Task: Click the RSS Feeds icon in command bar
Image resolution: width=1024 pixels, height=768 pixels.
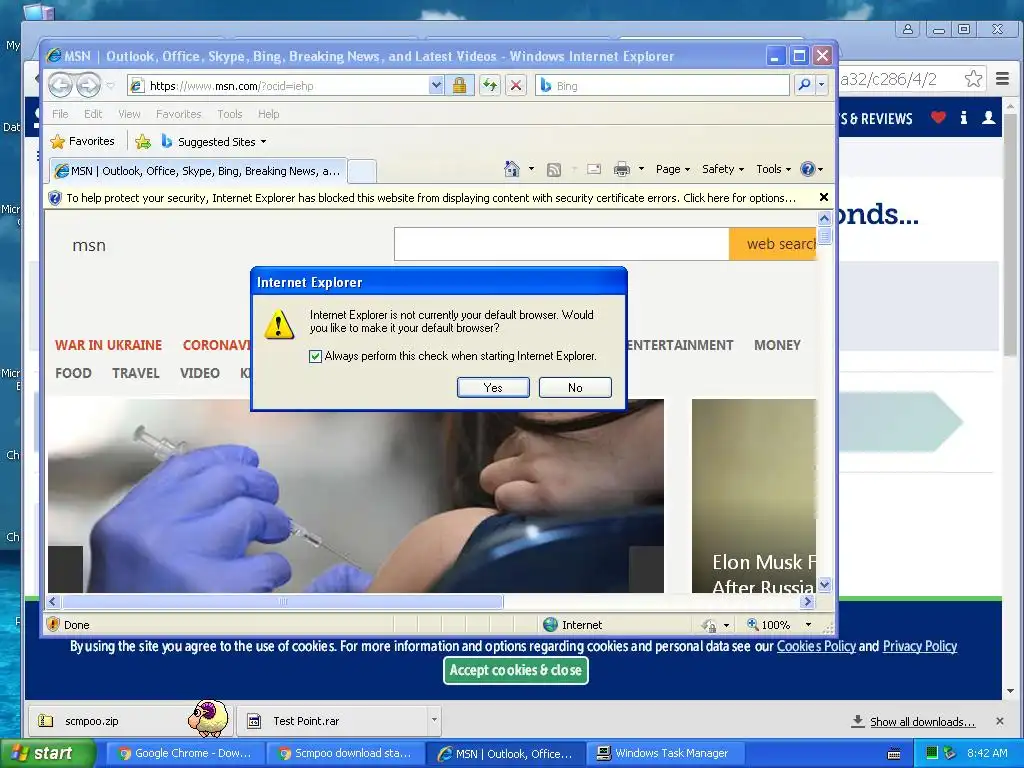Action: (554, 170)
